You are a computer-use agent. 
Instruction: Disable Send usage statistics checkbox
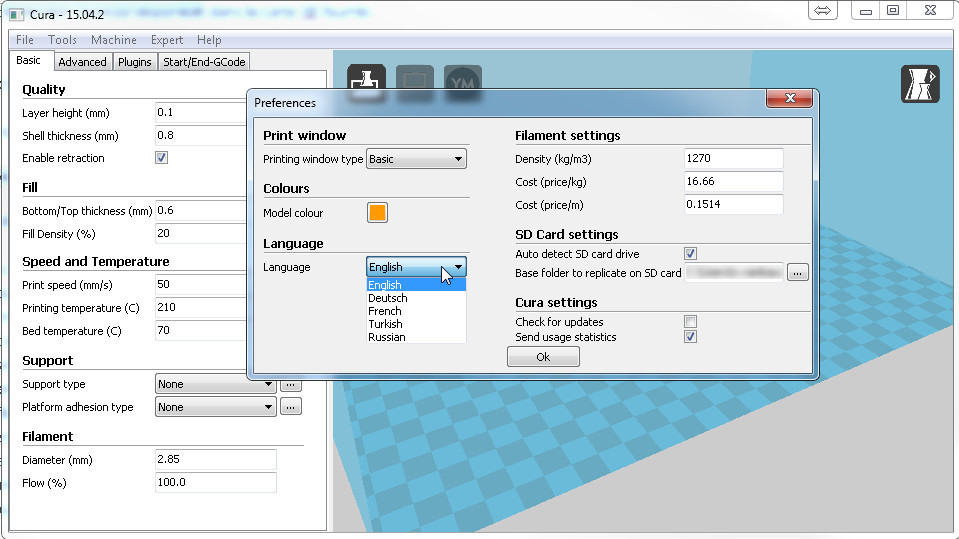point(691,336)
